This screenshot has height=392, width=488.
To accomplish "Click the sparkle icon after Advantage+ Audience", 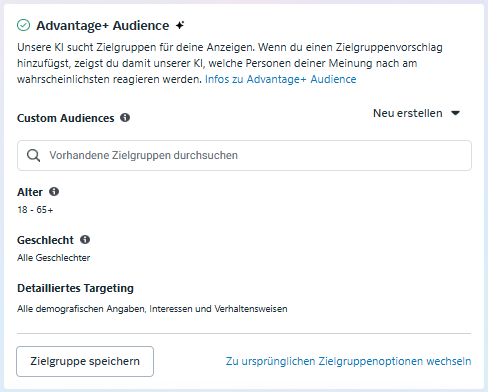I will click(180, 25).
